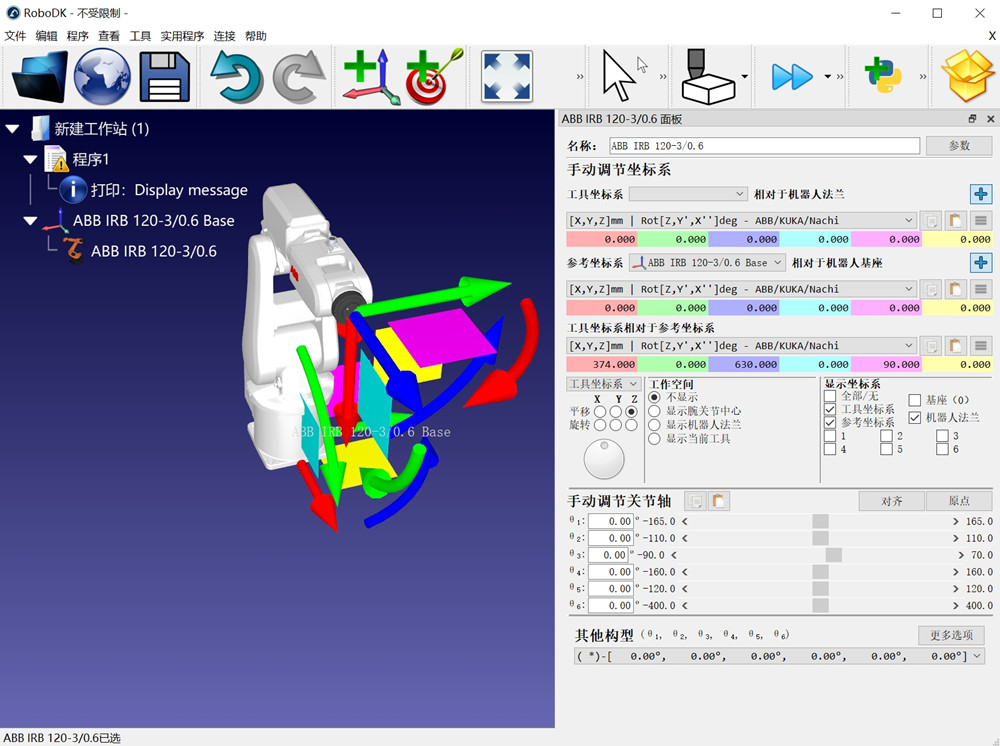Open 工具坐标系 jog mode dropdown

point(603,384)
